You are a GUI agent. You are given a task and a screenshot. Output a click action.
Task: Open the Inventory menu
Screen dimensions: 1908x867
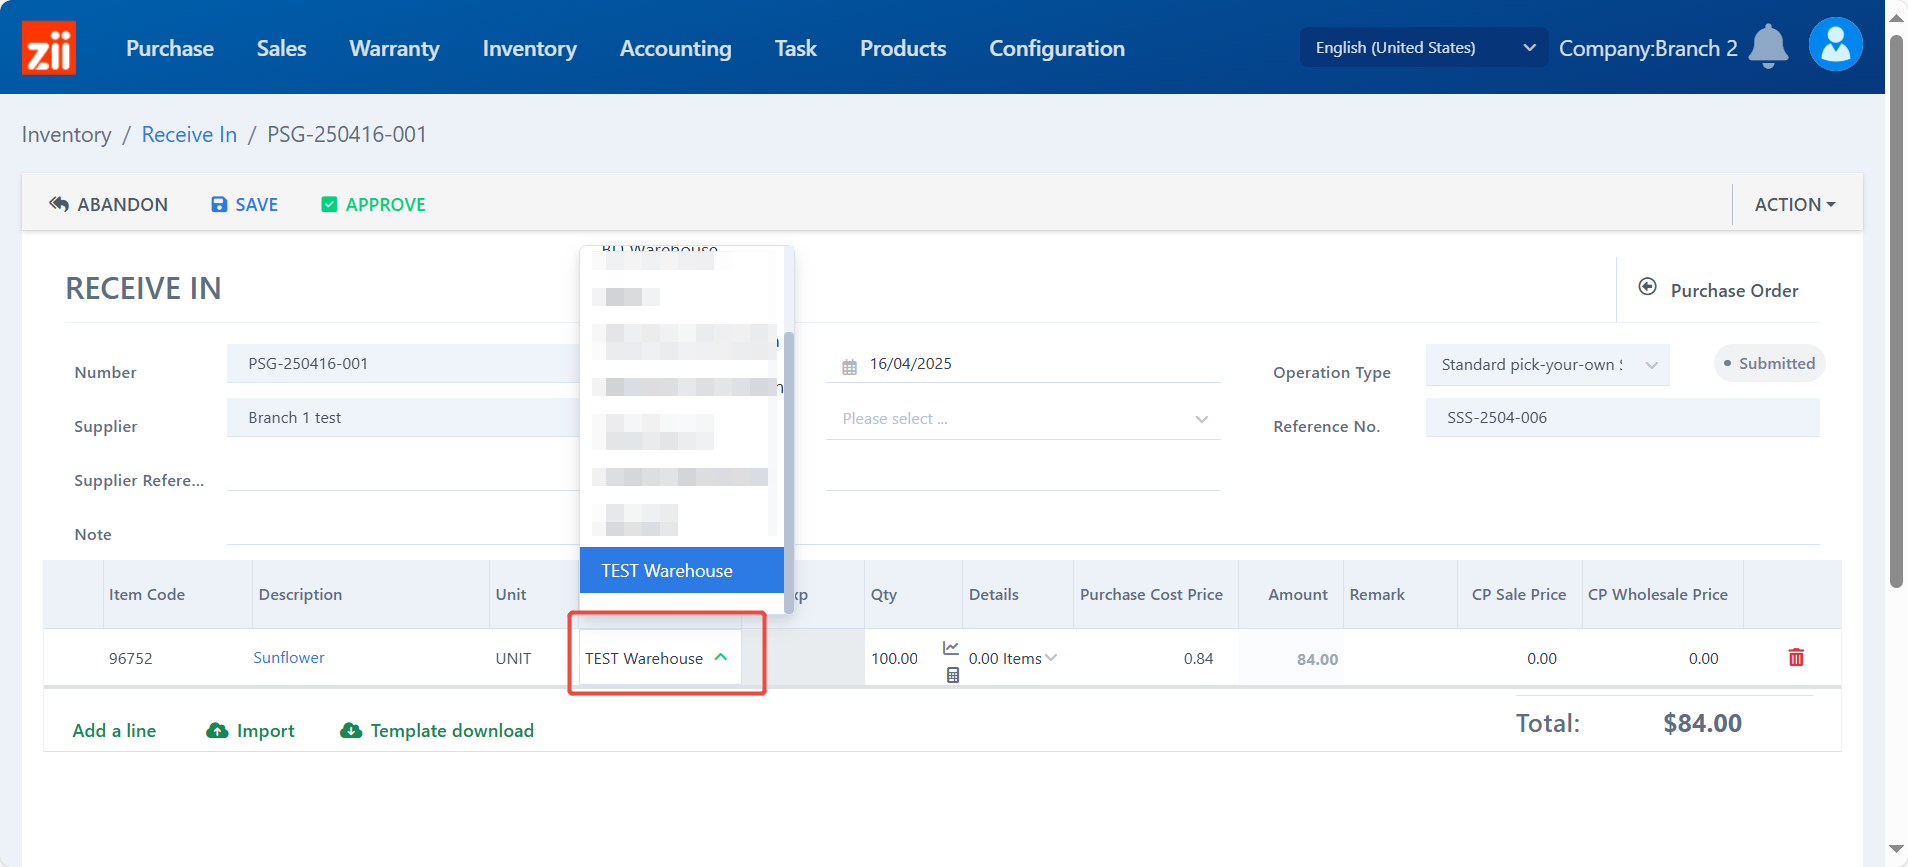tap(529, 48)
